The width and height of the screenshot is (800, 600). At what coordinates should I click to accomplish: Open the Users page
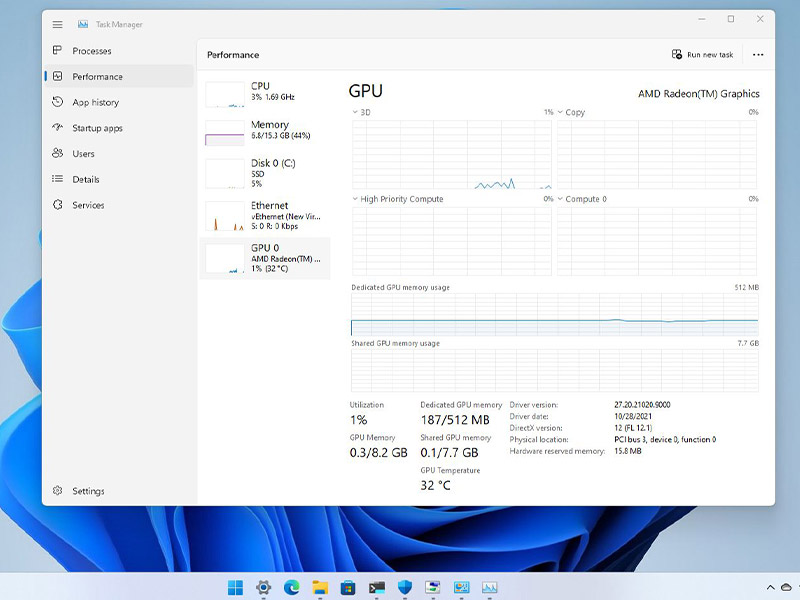[83, 154]
